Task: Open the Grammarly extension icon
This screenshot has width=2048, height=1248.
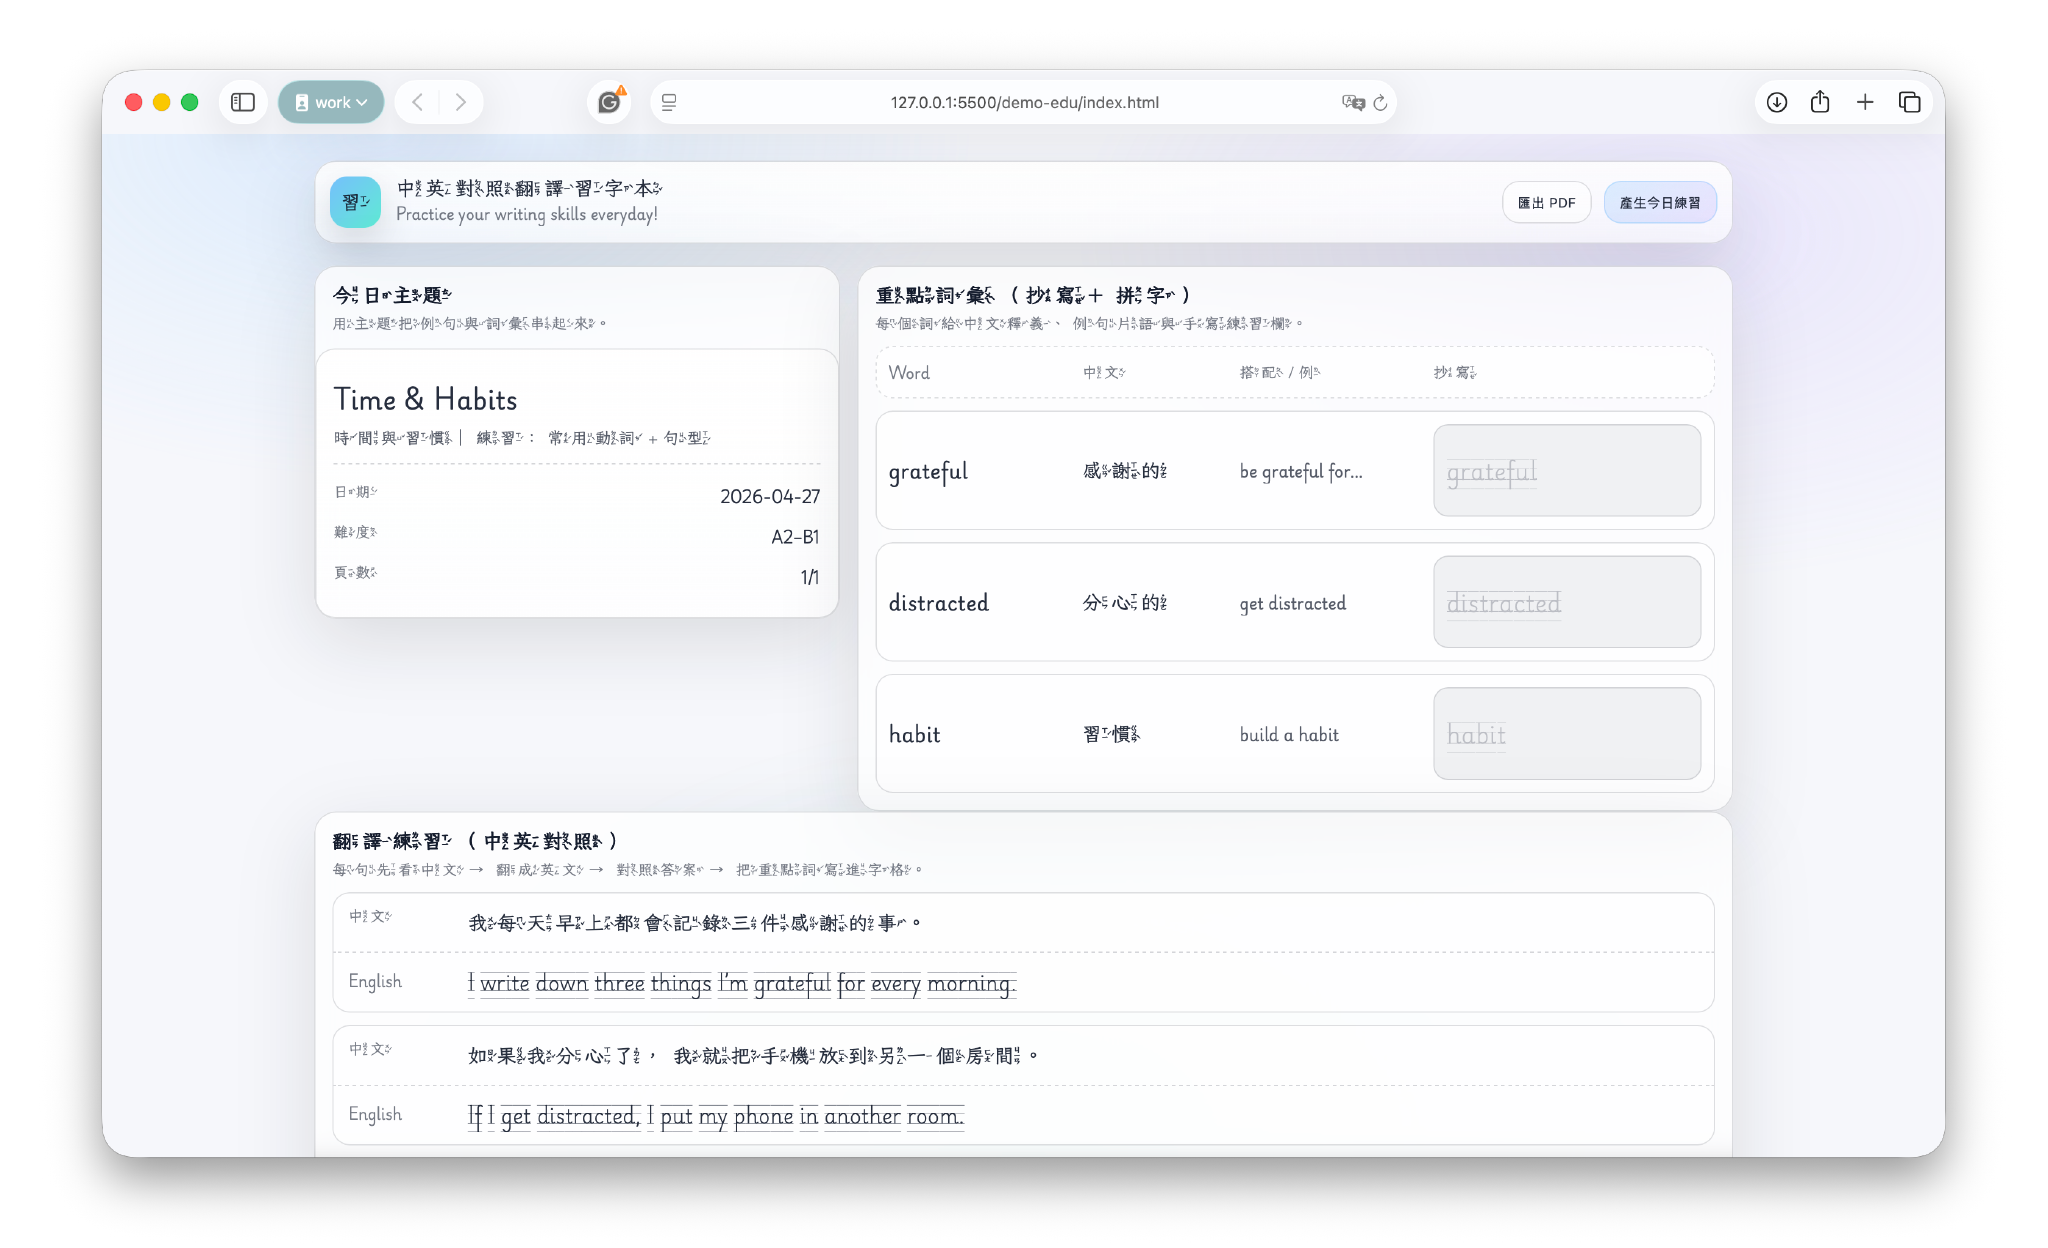Action: click(609, 102)
